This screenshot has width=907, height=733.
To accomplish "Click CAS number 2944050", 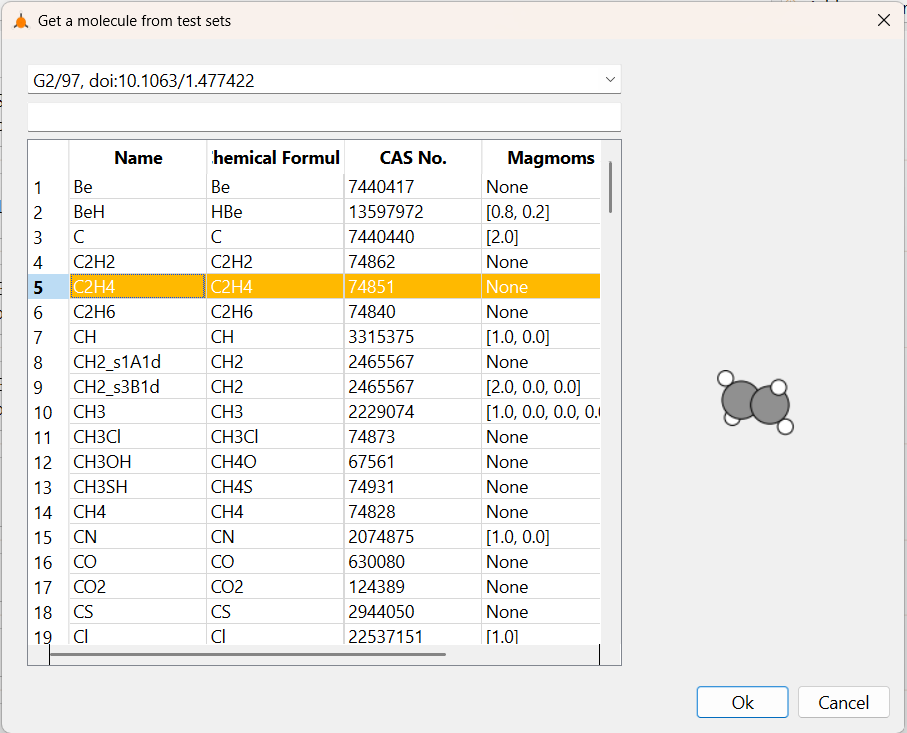I will (x=413, y=612).
